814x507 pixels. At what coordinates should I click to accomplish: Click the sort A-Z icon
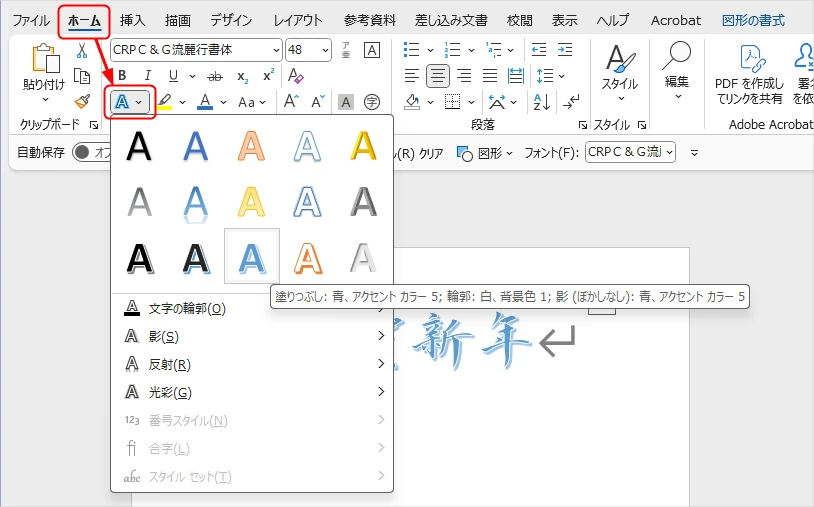coord(541,102)
